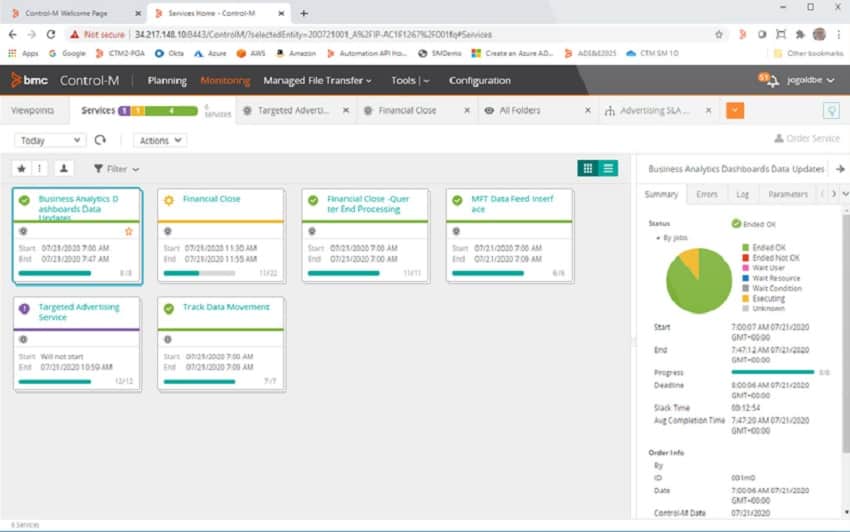The image size is (850, 532).
Task: Open the Errors tab in details panel
Action: 706,194
